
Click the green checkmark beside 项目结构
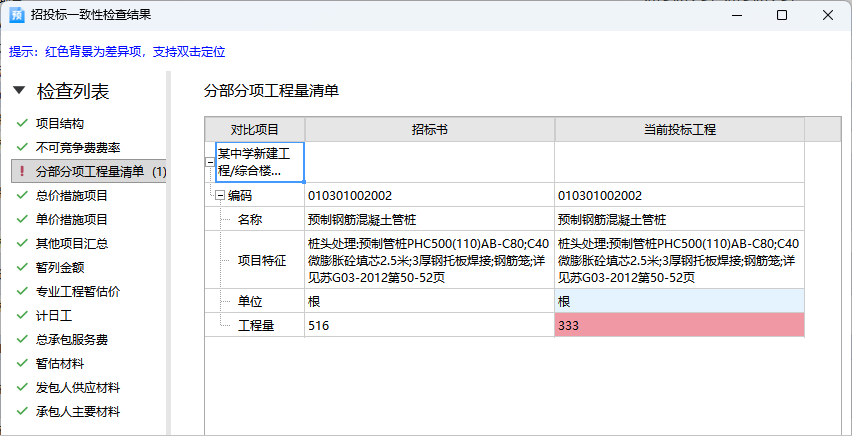click(22, 124)
